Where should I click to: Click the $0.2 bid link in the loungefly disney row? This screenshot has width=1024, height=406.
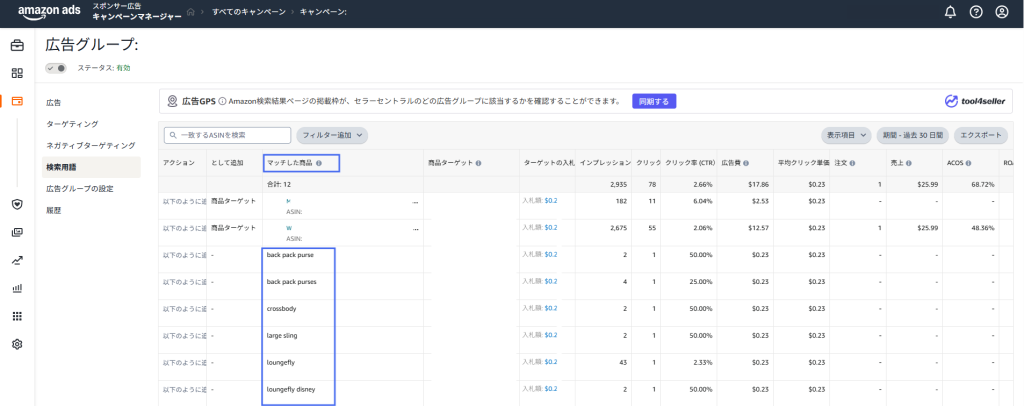pyautogui.click(x=551, y=389)
